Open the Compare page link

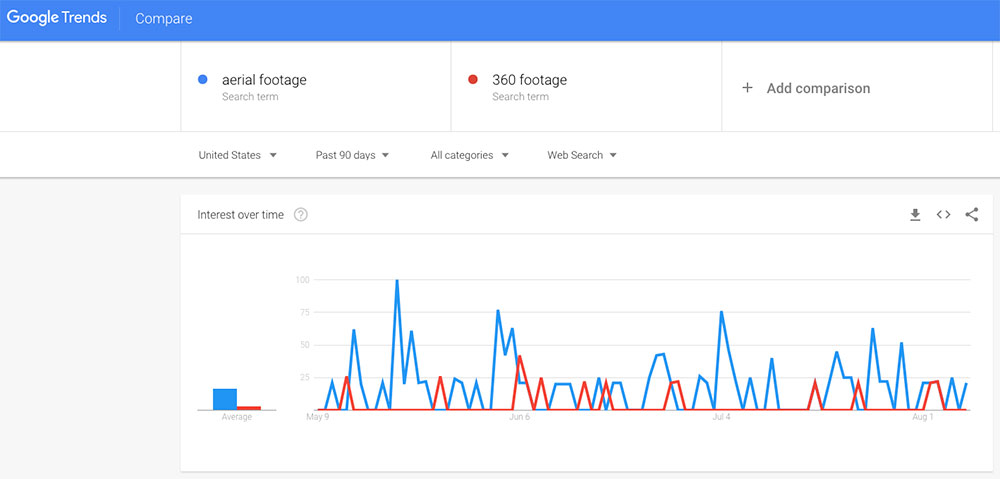click(163, 19)
